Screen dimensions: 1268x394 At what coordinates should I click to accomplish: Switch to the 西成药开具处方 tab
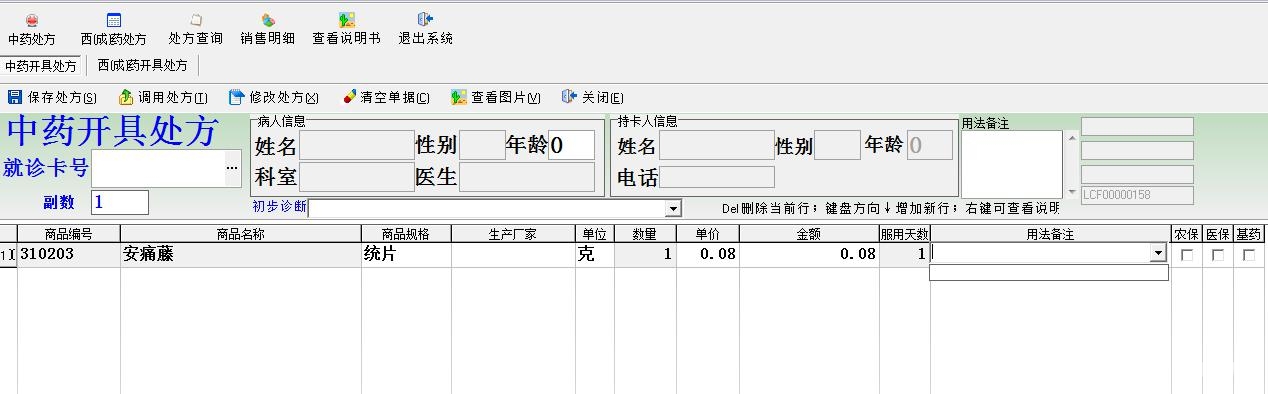143,65
